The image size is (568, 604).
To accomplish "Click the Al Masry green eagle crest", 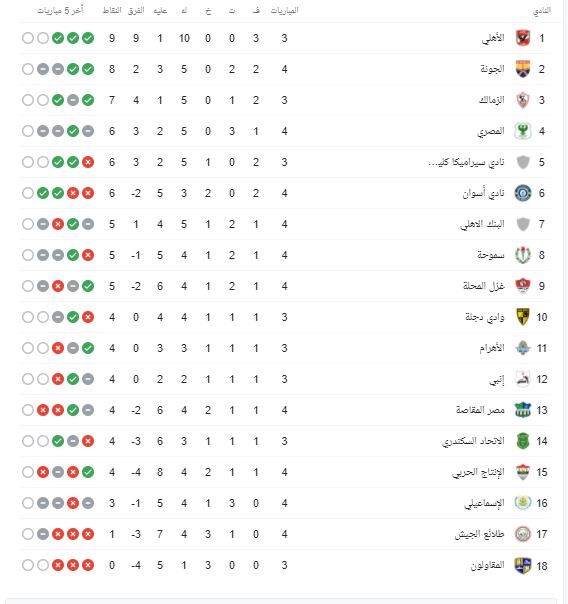I will tap(523, 131).
